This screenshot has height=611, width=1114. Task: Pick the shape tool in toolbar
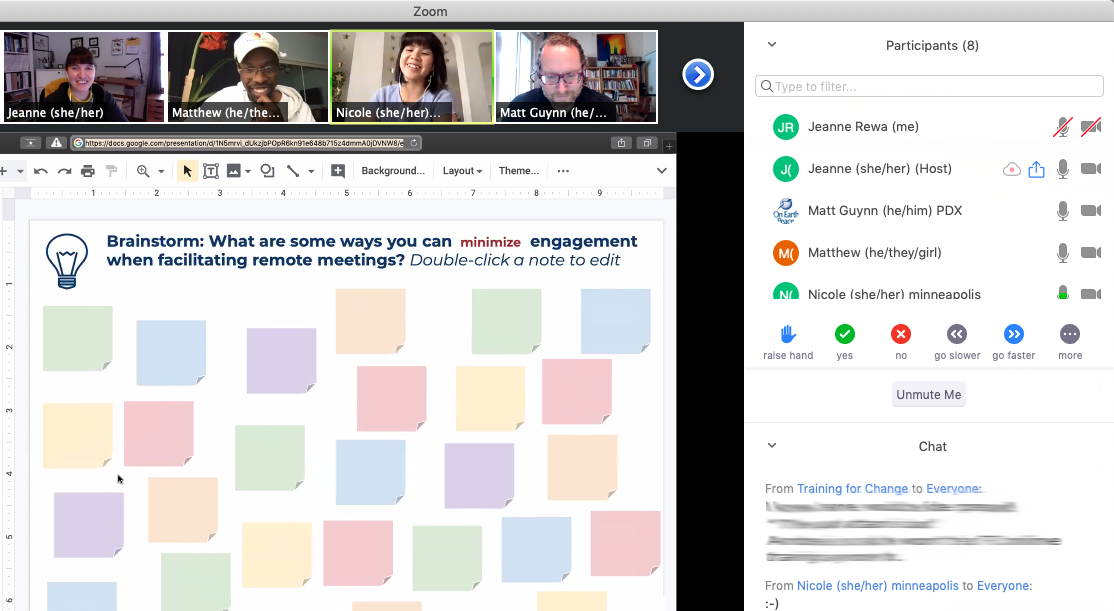pyautogui.click(x=267, y=171)
